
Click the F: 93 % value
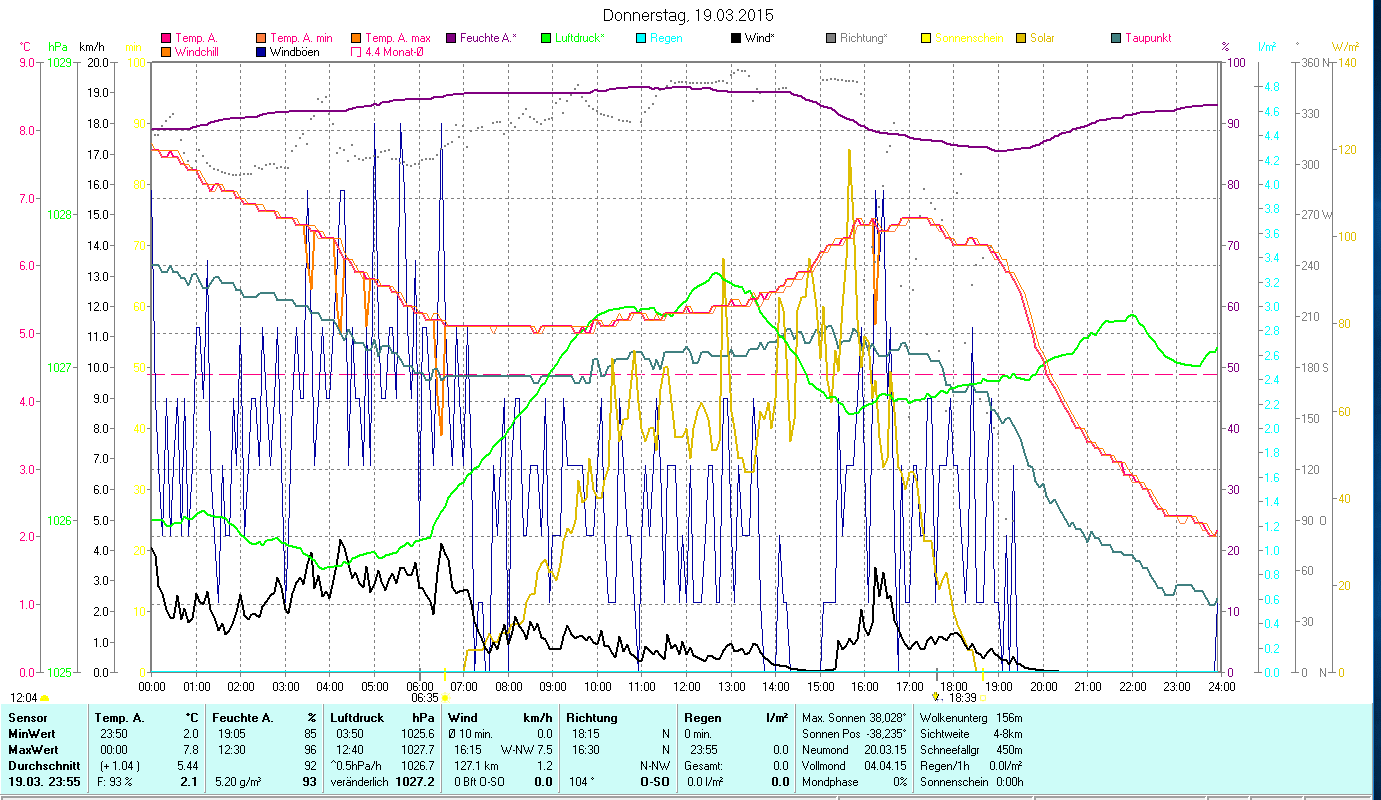[x=113, y=781]
